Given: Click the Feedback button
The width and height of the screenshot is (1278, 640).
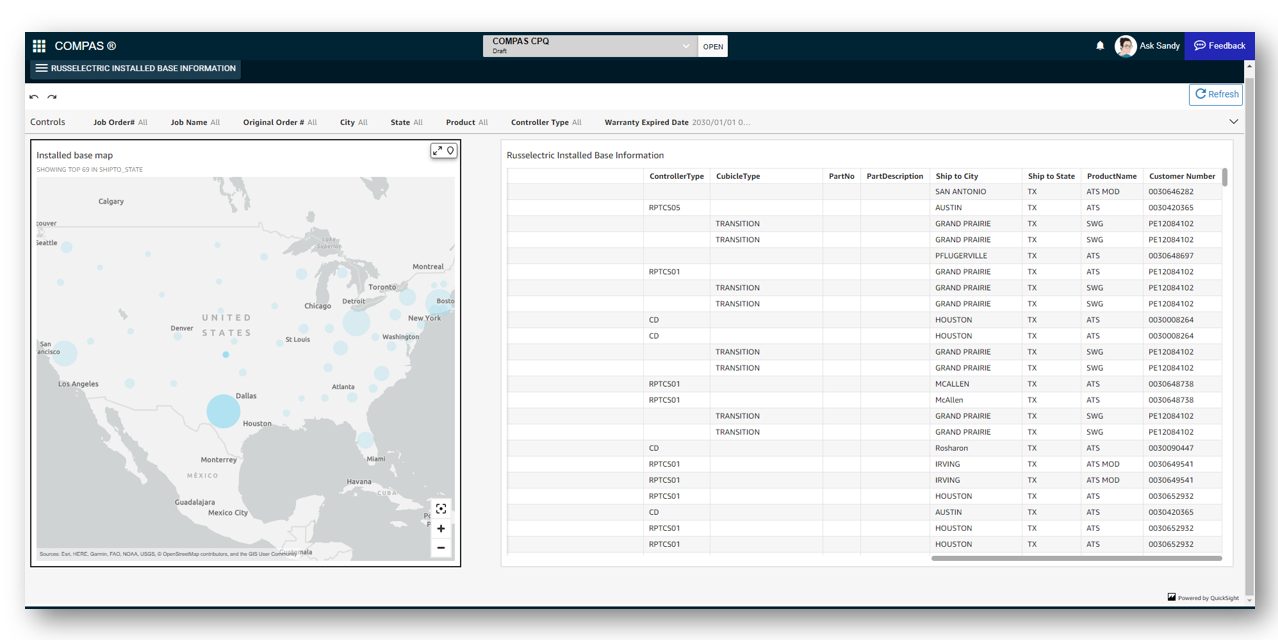Looking at the screenshot, I should click(x=1219, y=46).
